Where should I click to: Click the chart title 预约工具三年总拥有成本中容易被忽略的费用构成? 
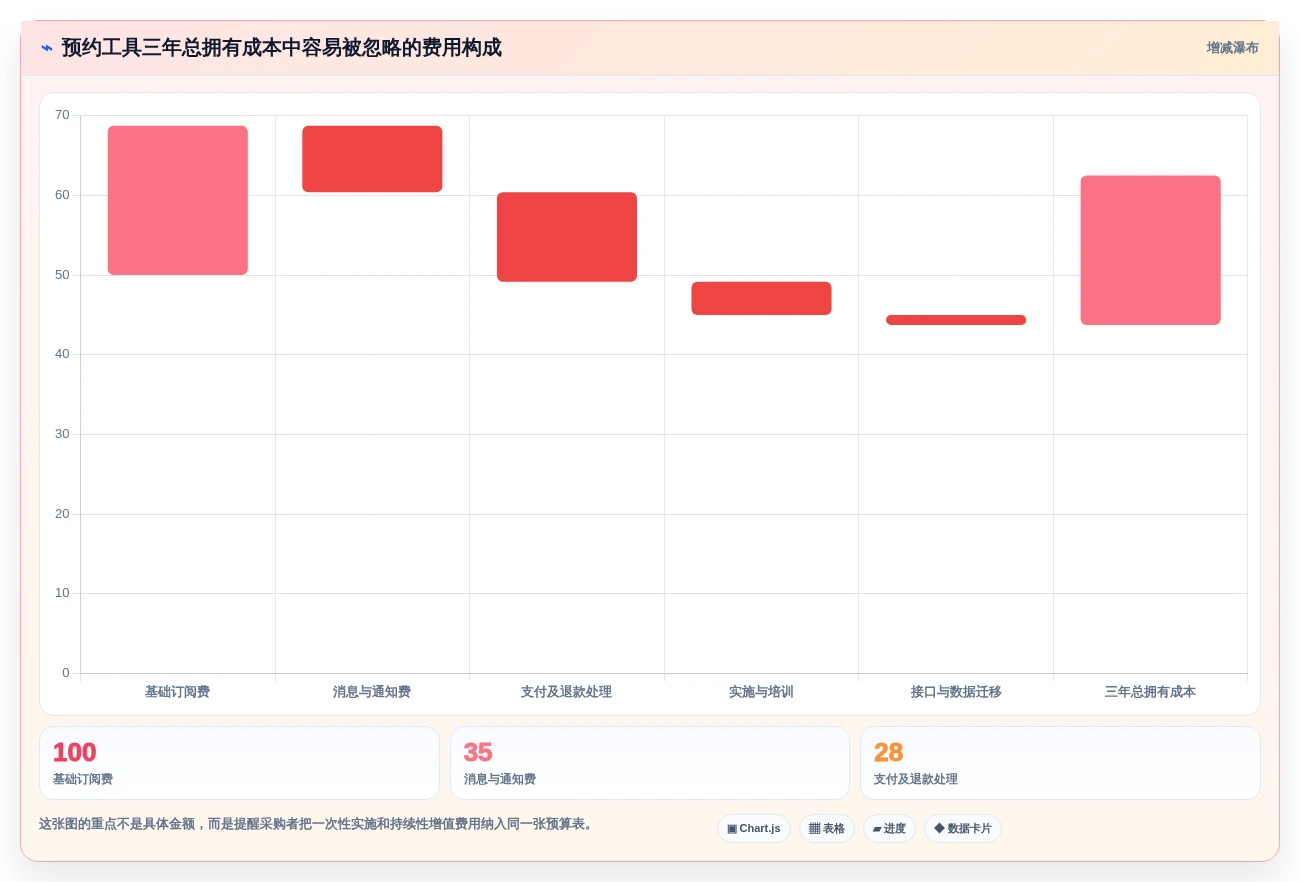(x=282, y=48)
